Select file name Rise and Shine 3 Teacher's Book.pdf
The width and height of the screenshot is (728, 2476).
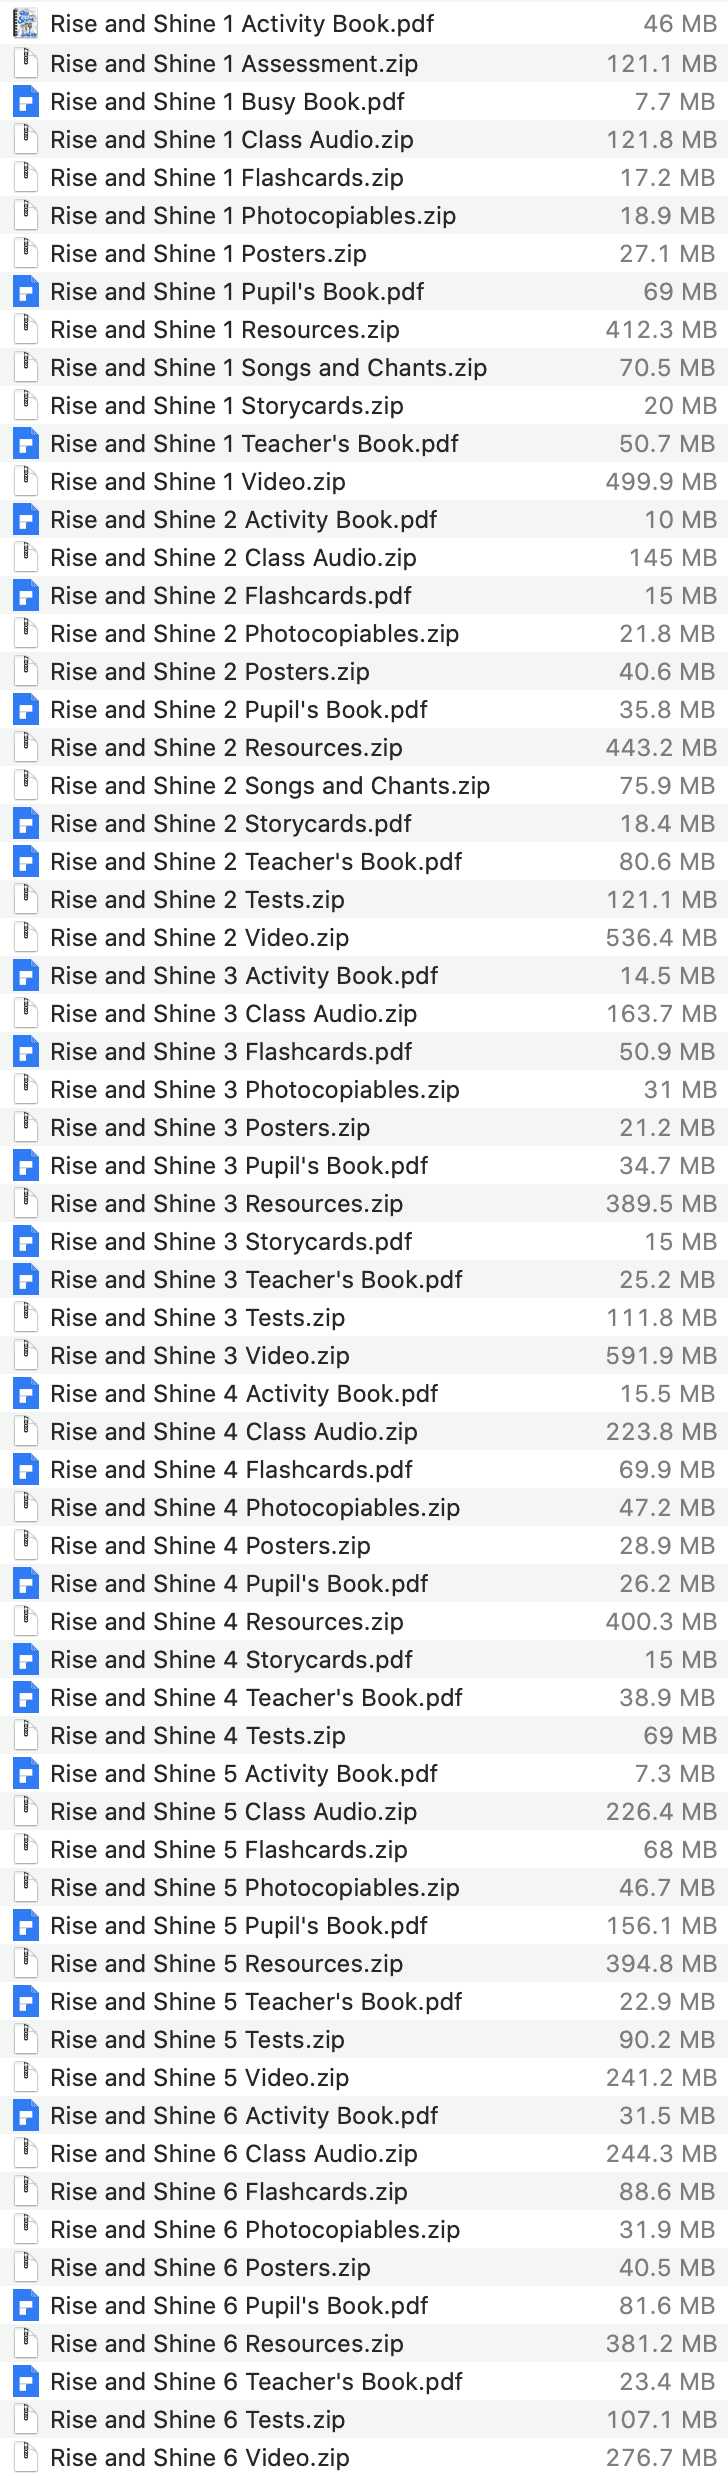coord(256,1280)
